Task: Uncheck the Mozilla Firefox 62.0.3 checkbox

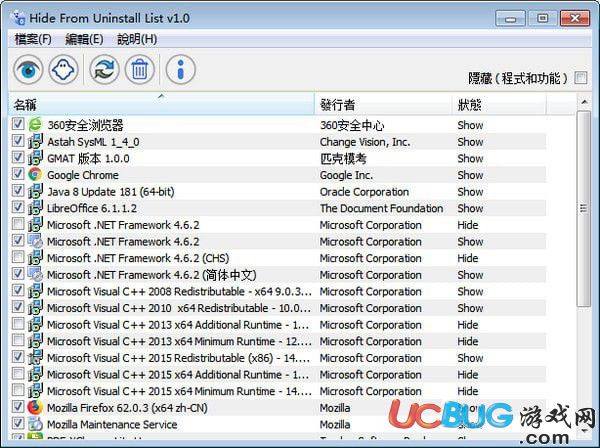Action: point(18,406)
